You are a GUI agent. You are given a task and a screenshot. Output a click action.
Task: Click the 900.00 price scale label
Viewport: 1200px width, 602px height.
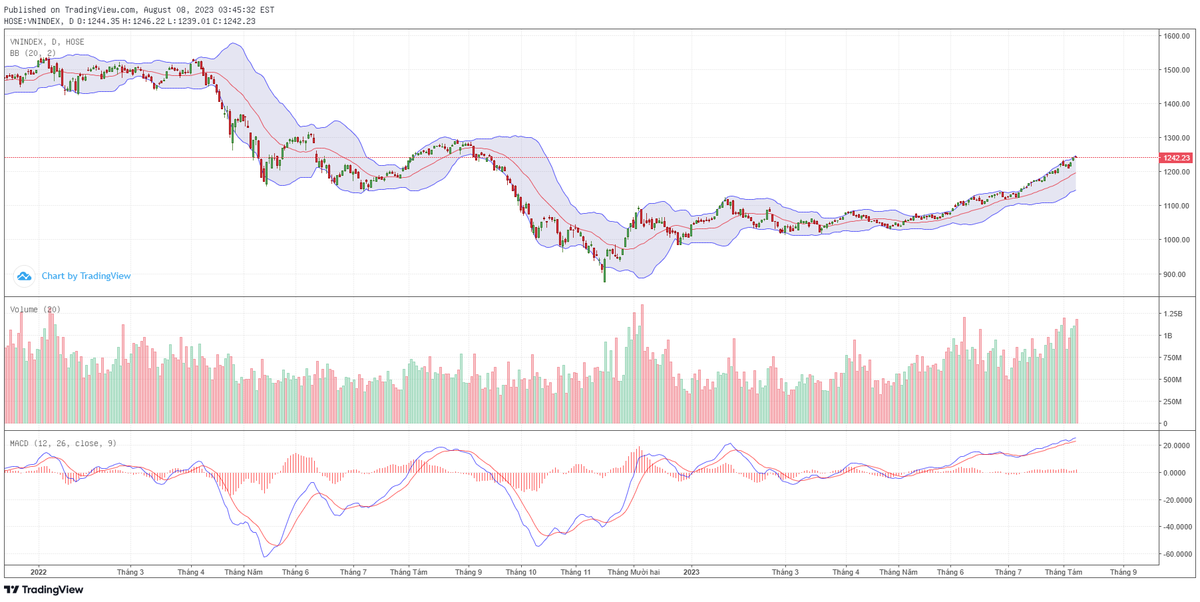coord(1175,274)
